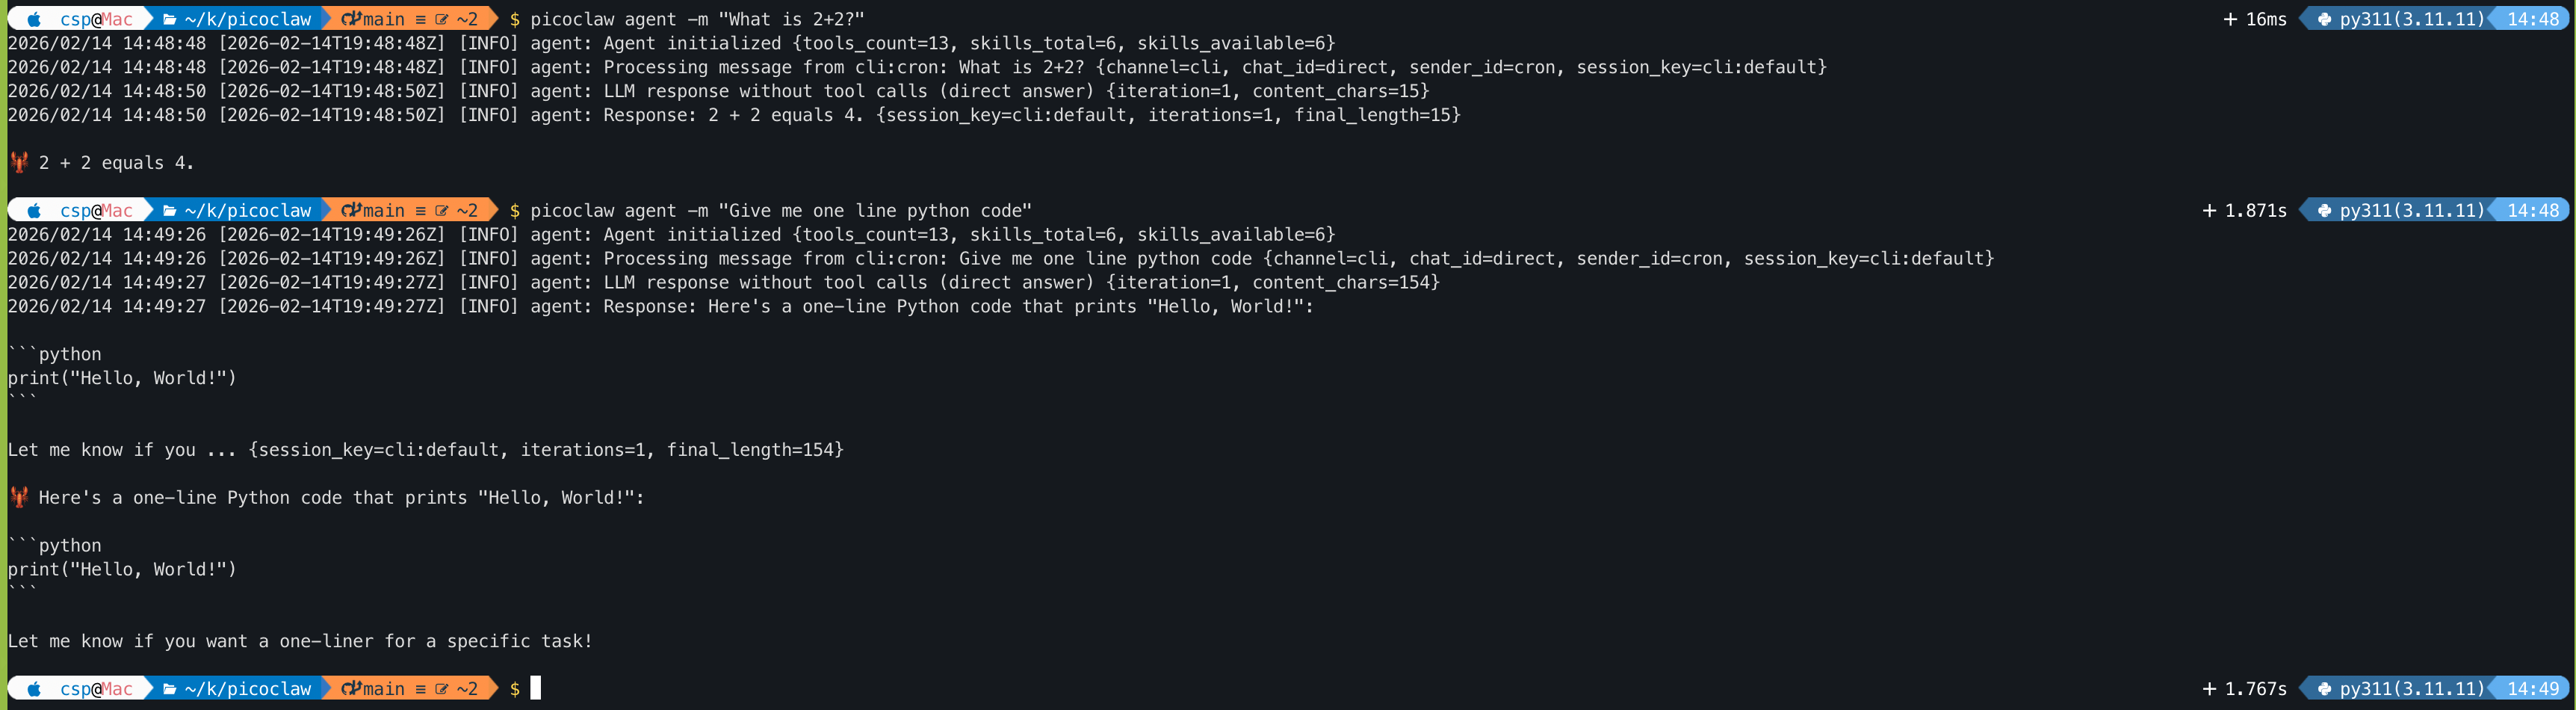2576x710 pixels.
Task: Click the pencil modified-files icon on the "What is 2+2?" prompt
Action: coord(441,19)
